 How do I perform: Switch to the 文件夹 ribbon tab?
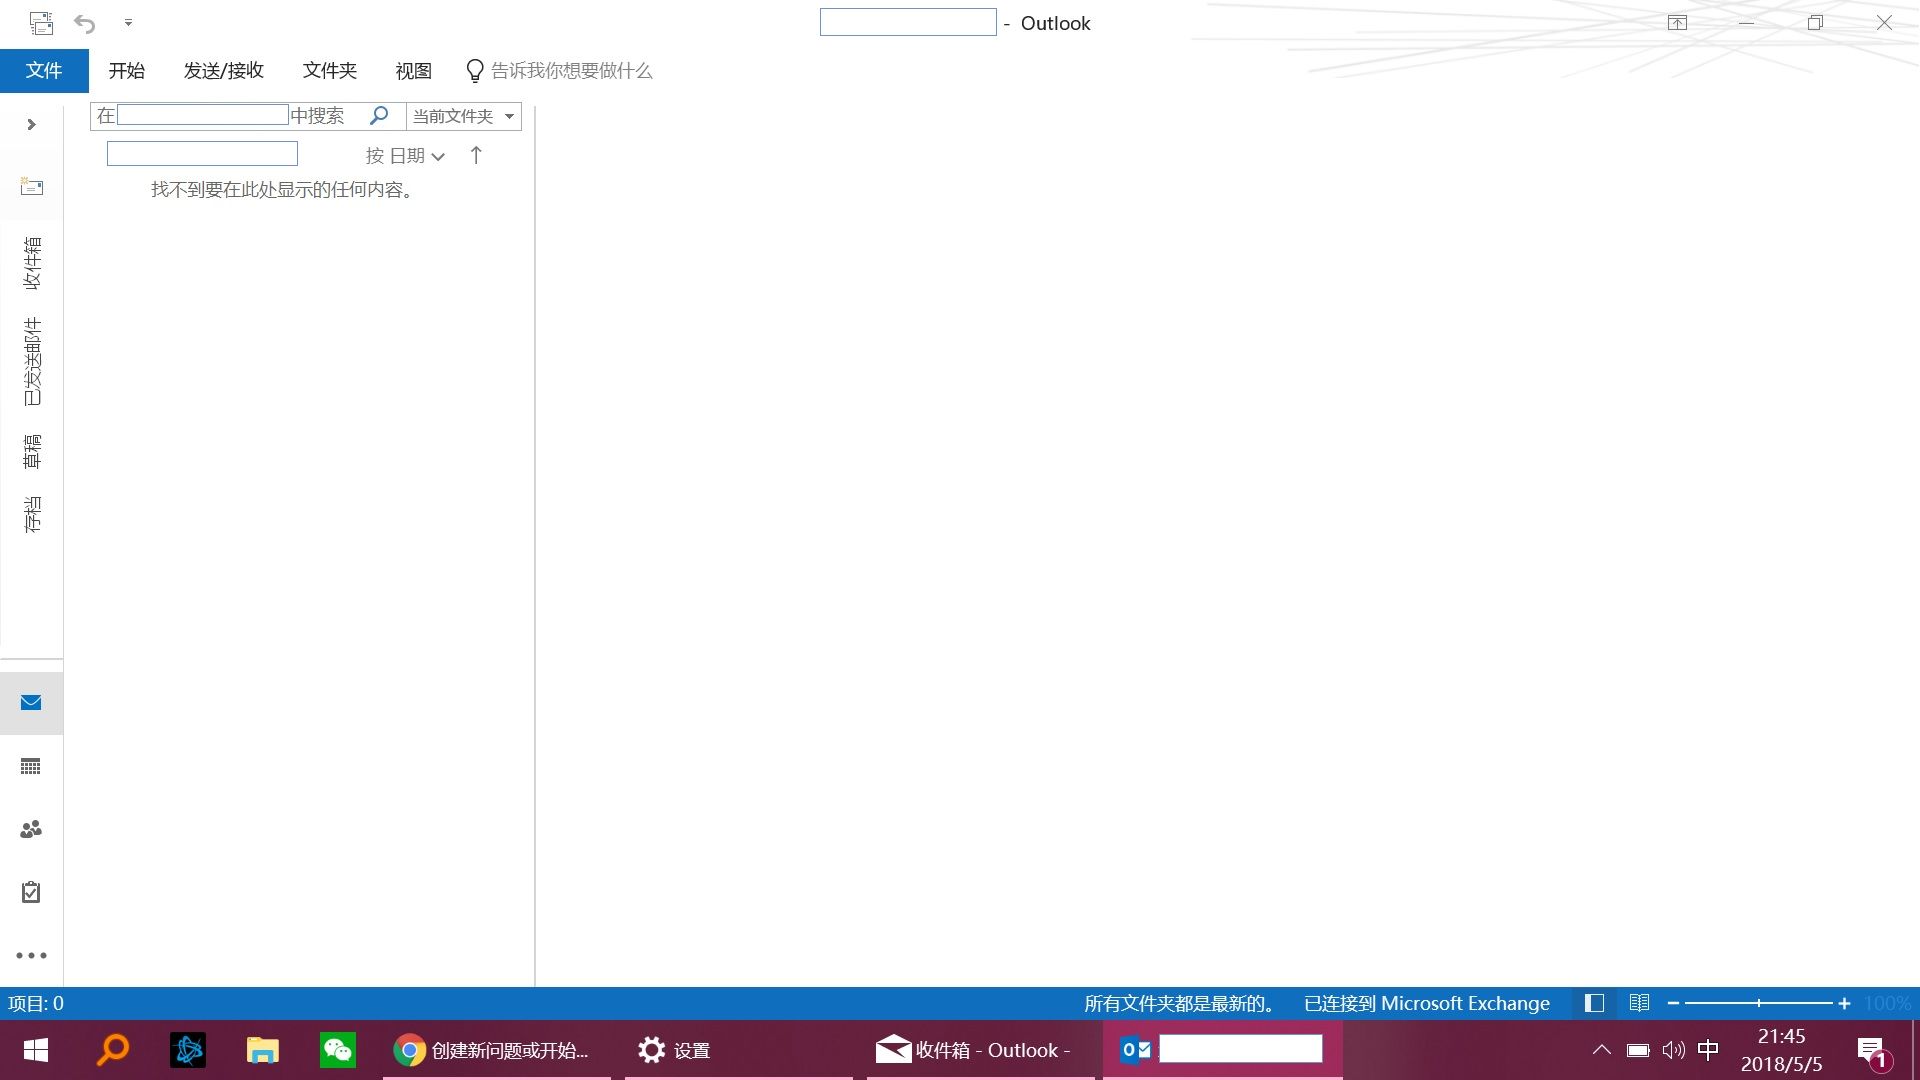coord(330,70)
